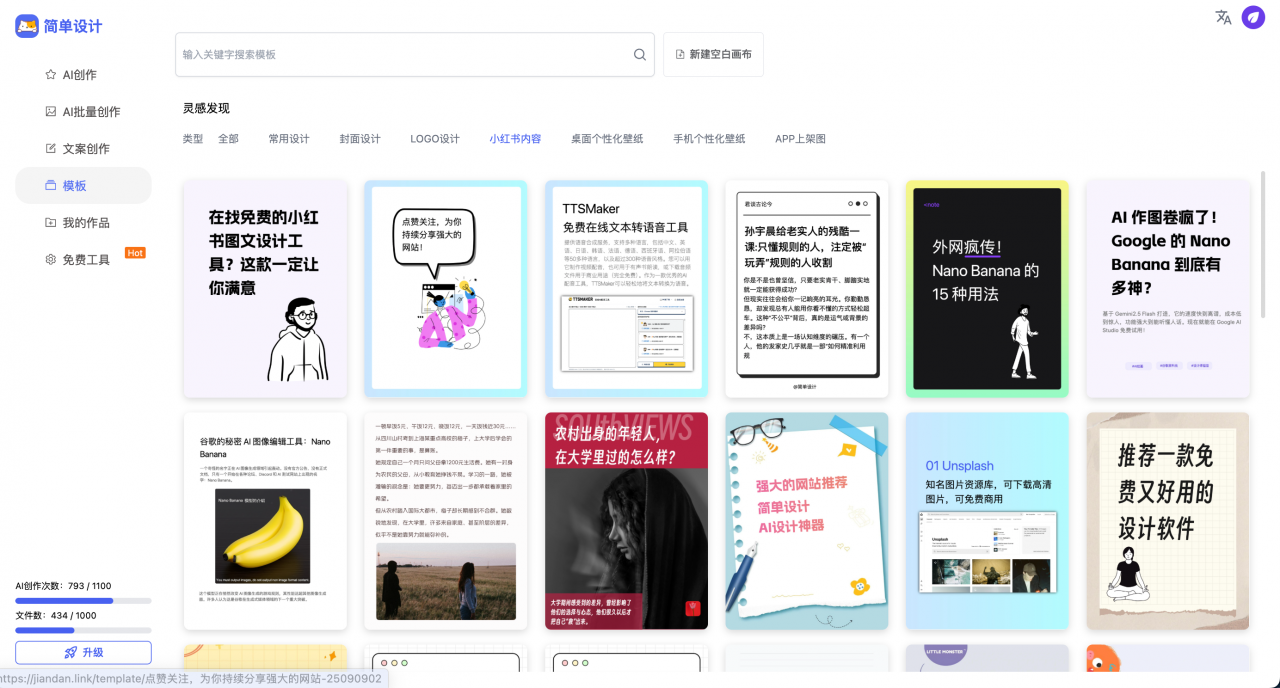This screenshot has height=688, width=1280.
Task: Open the 01 Unsplash template card
Action: pos(987,521)
